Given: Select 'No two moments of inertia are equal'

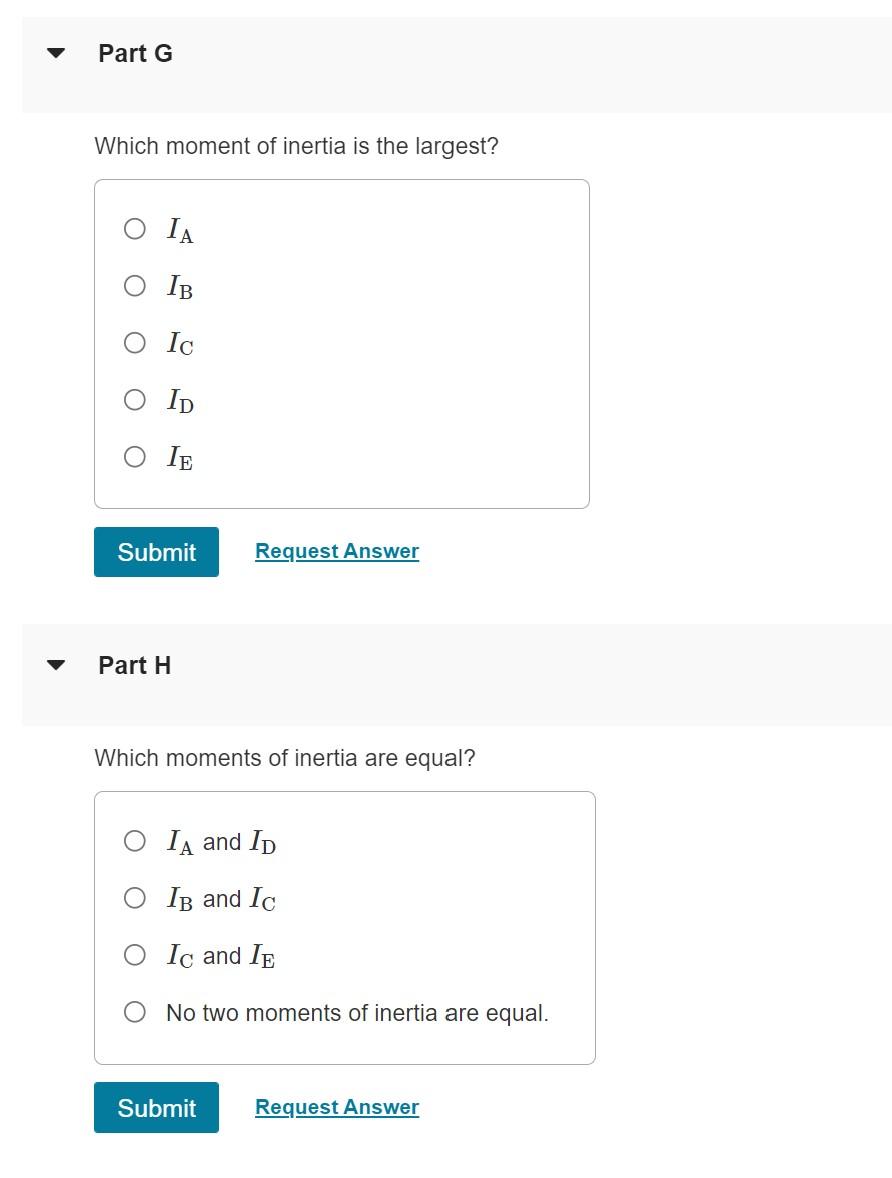Looking at the screenshot, I should pyautogui.click(x=134, y=1011).
